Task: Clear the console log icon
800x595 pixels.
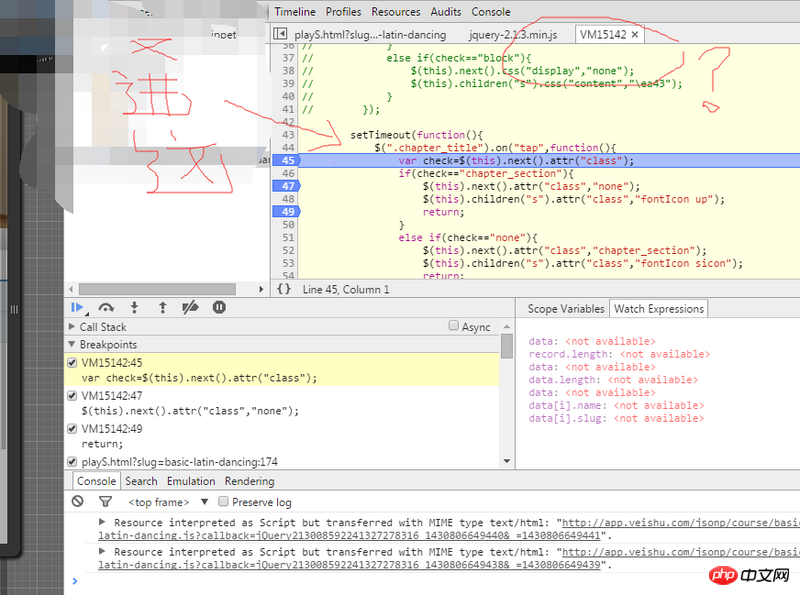Action: tap(77, 502)
